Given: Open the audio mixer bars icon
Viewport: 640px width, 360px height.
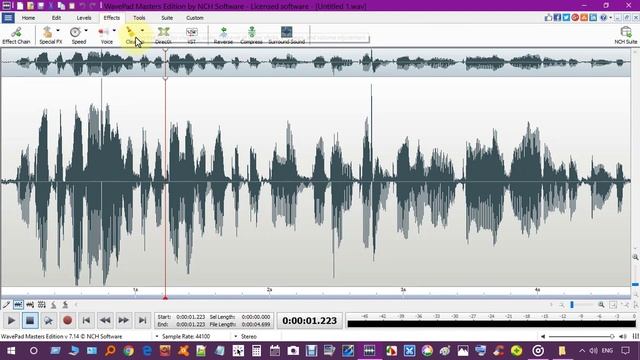Looking at the screenshot, I should coord(636,336).
